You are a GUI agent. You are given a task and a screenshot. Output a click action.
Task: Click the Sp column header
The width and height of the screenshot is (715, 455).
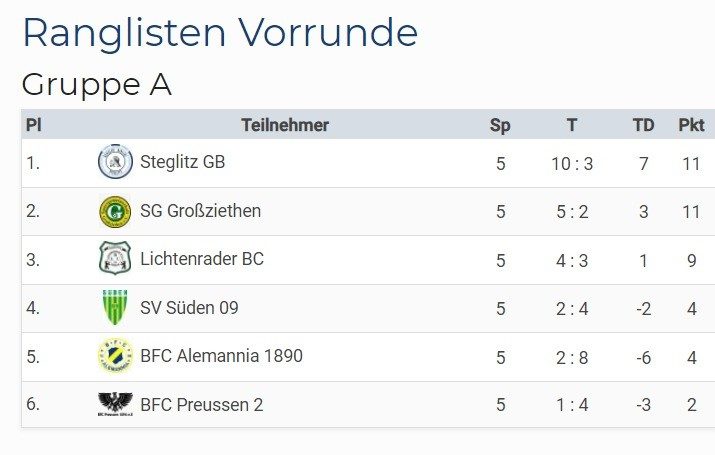coord(500,125)
